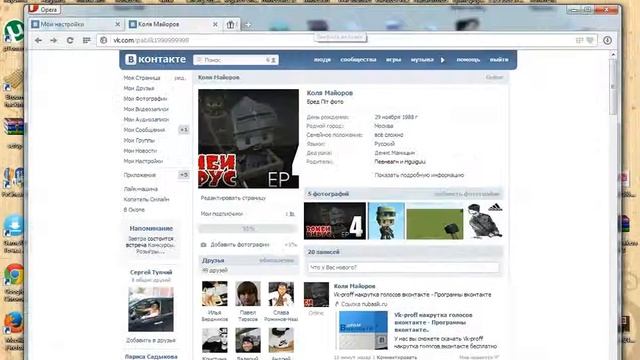Image resolution: width=640 pixels, height=360 pixels.
Task: Open Мои Друзья in sidebar
Action: (139, 88)
